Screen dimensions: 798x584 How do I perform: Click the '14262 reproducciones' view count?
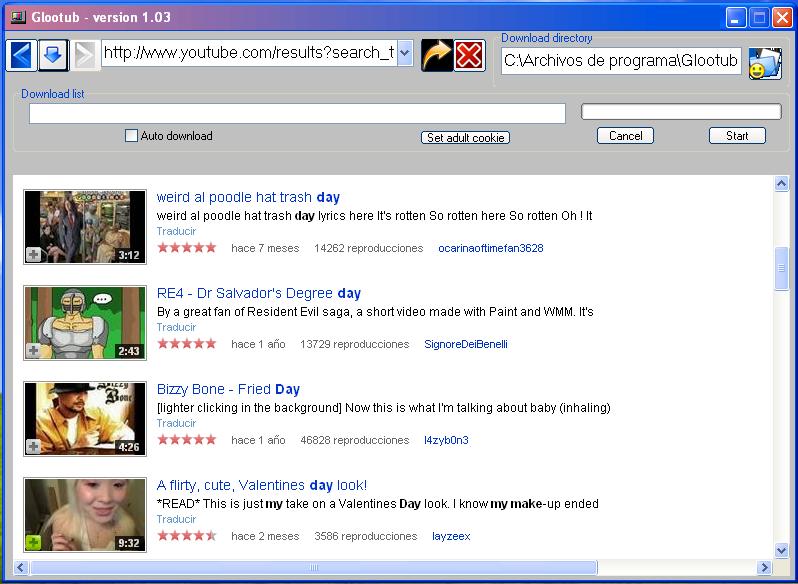coord(368,248)
